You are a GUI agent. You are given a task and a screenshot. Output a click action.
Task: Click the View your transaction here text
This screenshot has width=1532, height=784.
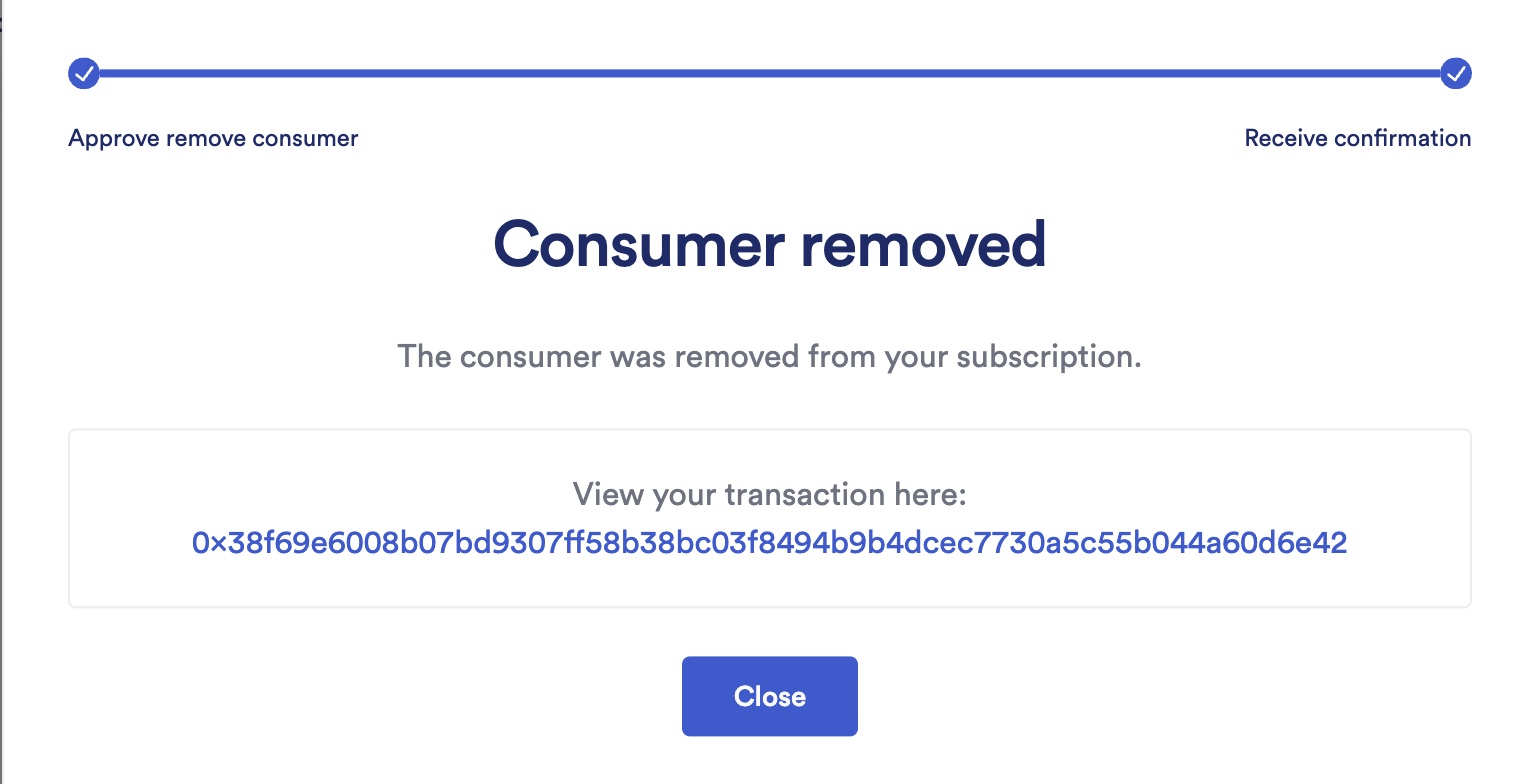(769, 494)
